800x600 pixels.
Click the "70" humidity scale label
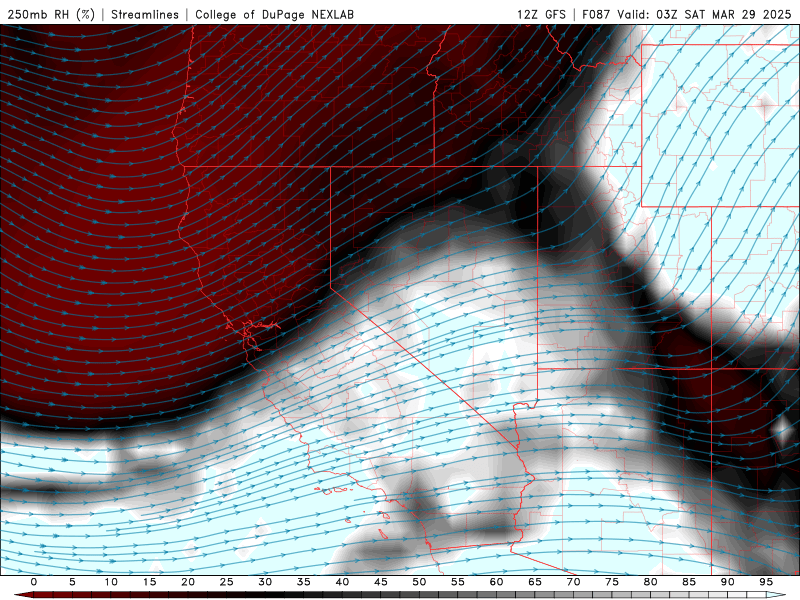[573, 582]
